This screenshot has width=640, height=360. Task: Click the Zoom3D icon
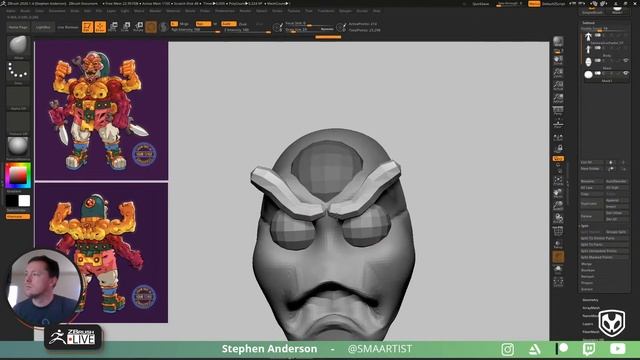558,205
